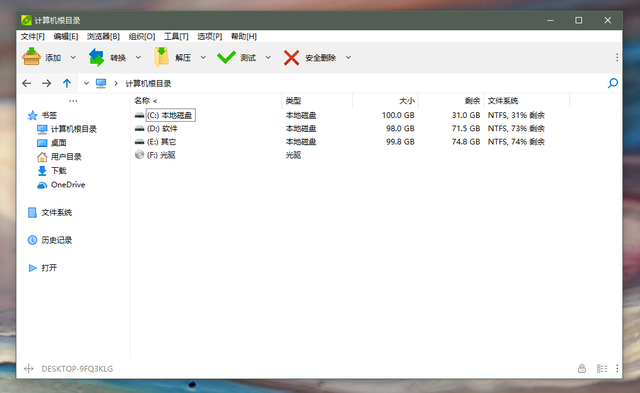Screen dimensions: 640x393
Task: Open the 工具[T] menu
Action: point(176,36)
